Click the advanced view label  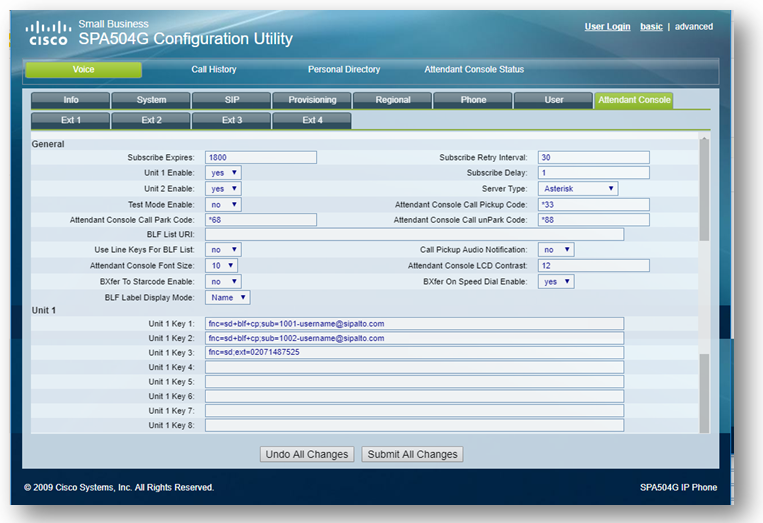coord(693,27)
